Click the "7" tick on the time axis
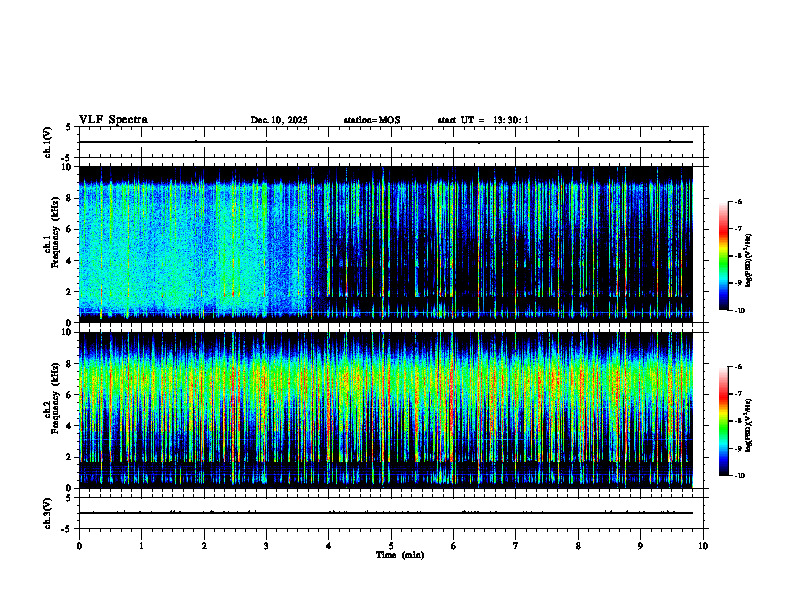 [516, 546]
